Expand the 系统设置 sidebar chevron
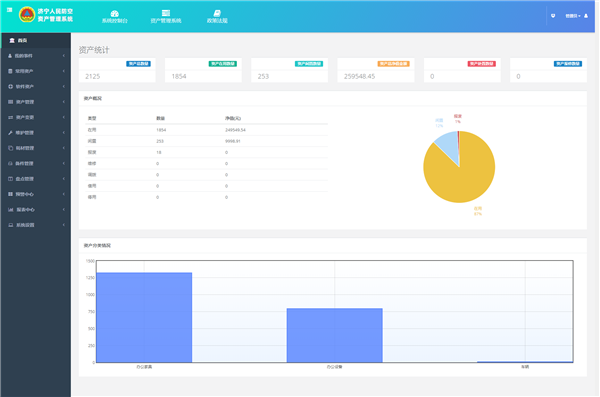This screenshot has height=397, width=600. point(64,225)
